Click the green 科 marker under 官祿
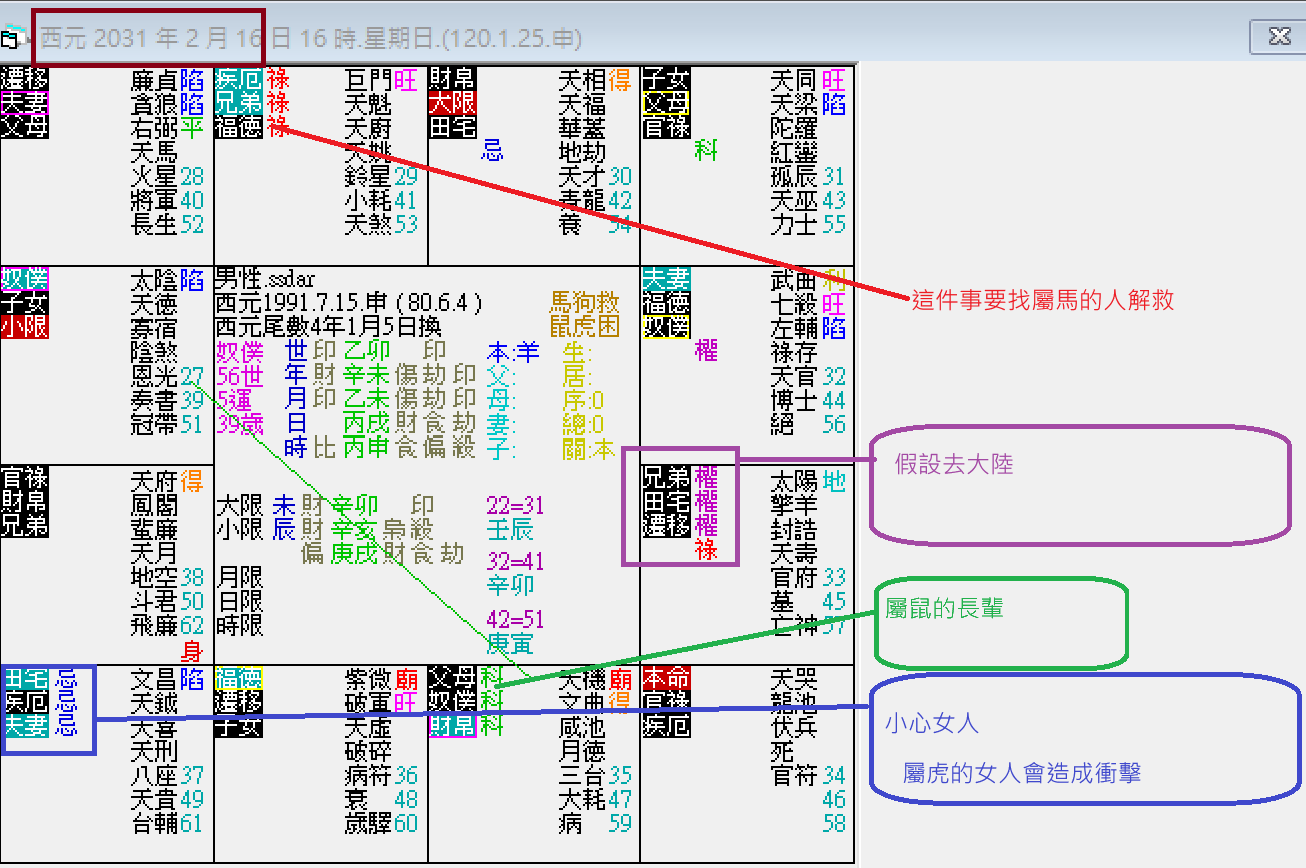The image size is (1306, 868). point(706,152)
